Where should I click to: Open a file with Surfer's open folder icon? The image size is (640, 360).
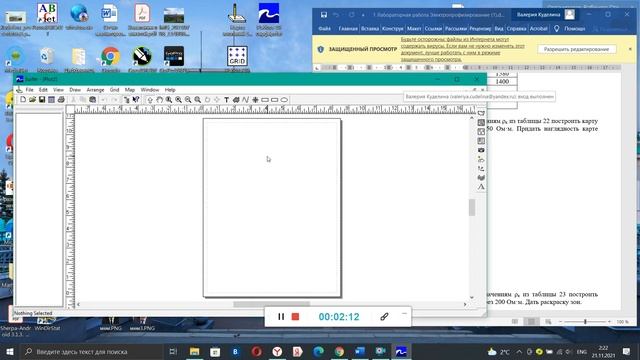(x=32, y=100)
